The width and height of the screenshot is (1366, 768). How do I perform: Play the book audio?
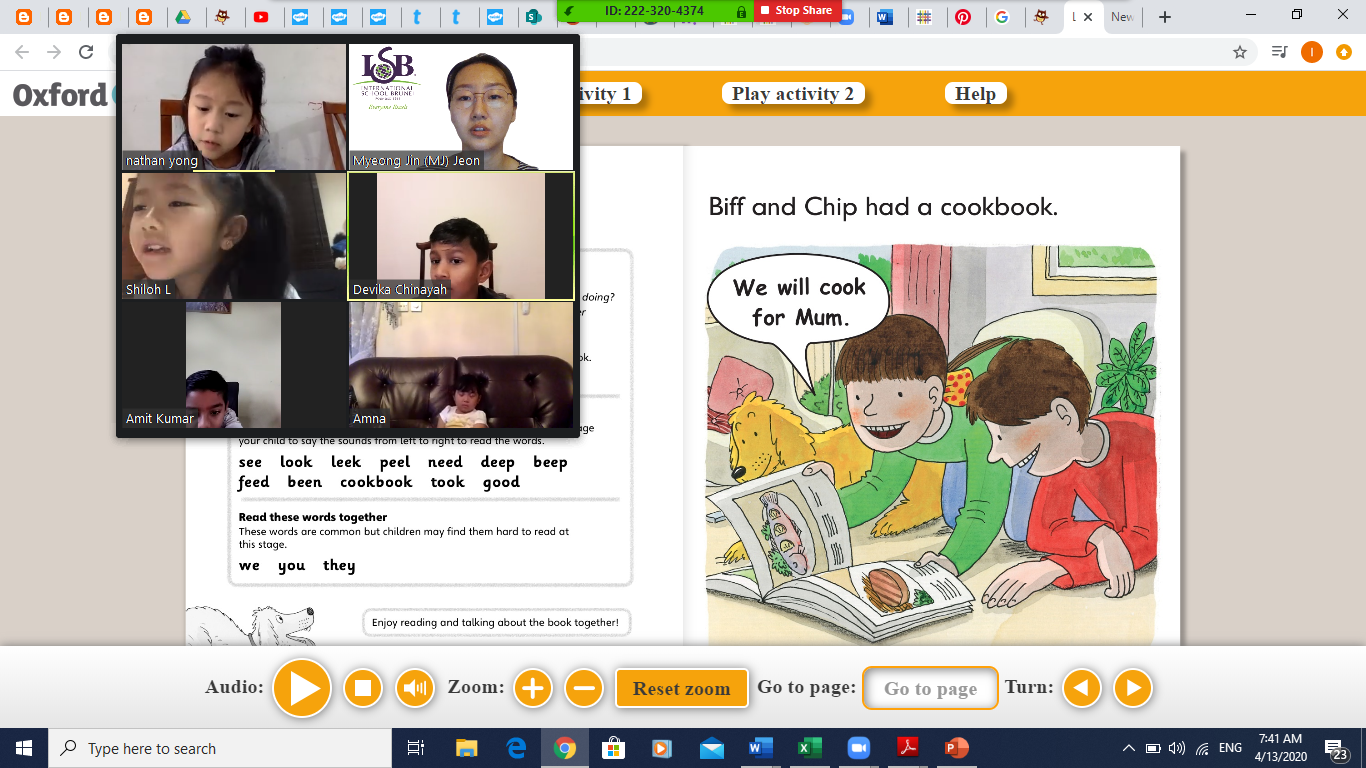302,688
